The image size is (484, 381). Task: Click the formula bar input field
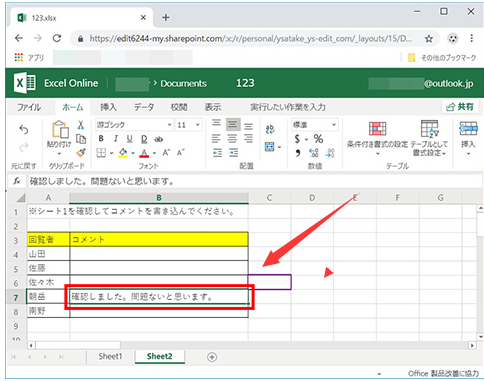coord(253,181)
